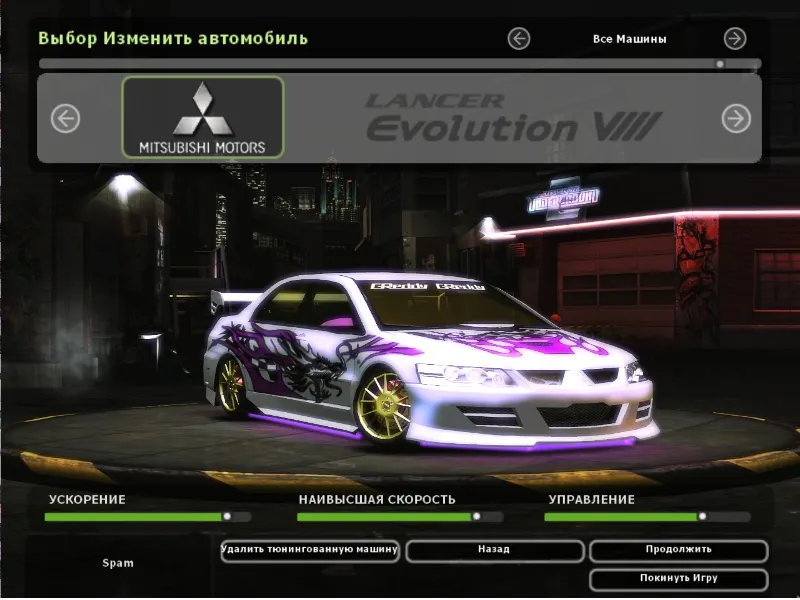This screenshot has width=800, height=600.
Task: Click the Наивысшая скорость stat bar knob
Action: [477, 516]
